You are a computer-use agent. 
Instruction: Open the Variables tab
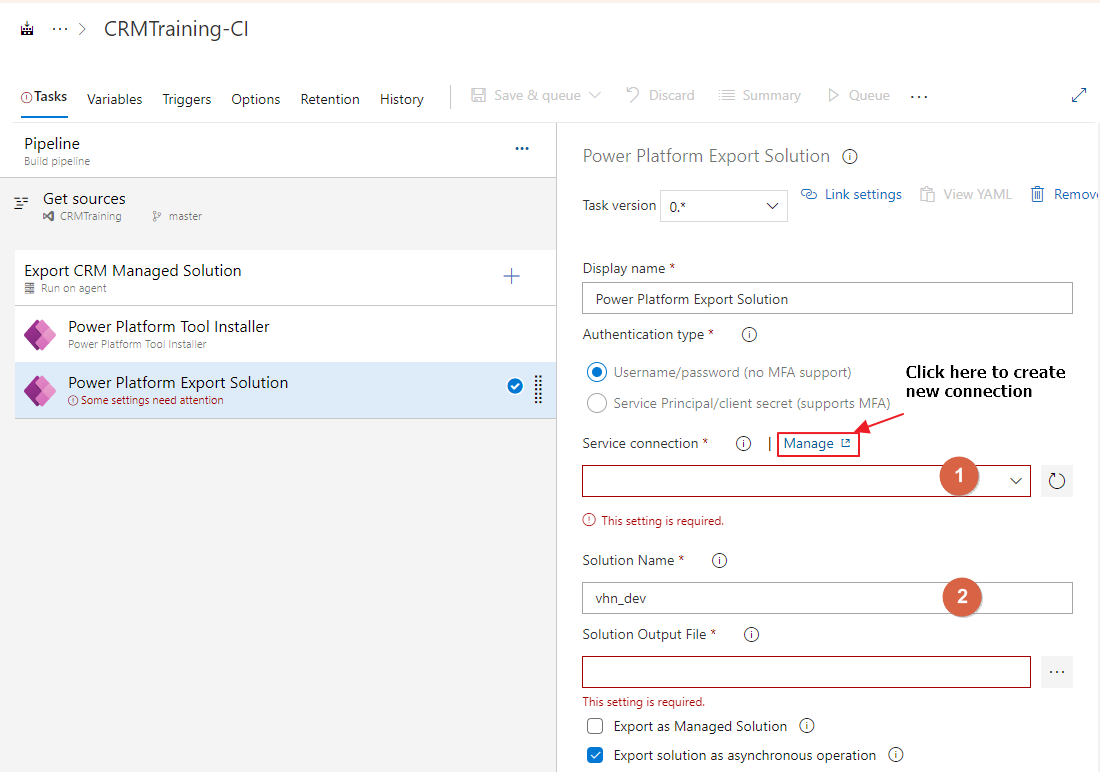pos(114,99)
